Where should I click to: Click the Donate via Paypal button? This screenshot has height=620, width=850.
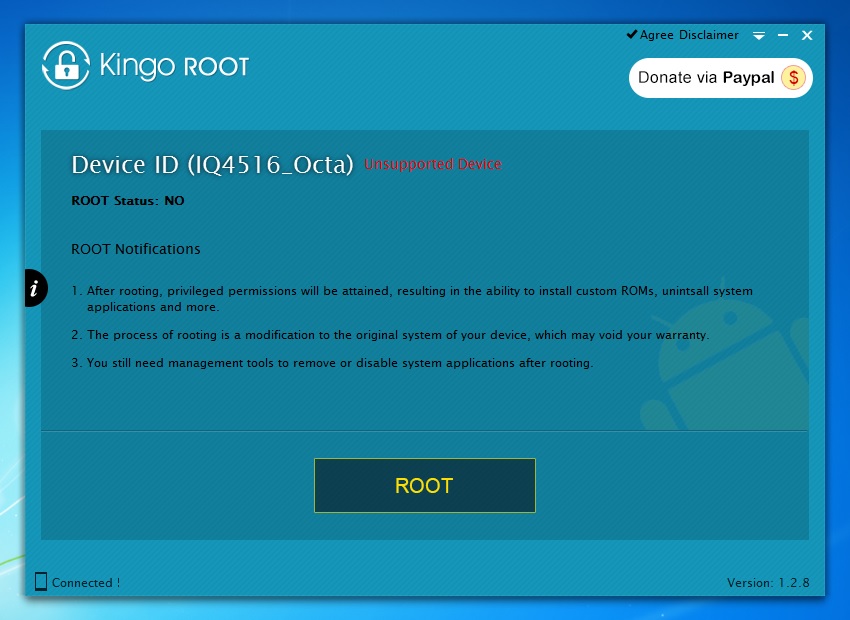[x=720, y=78]
